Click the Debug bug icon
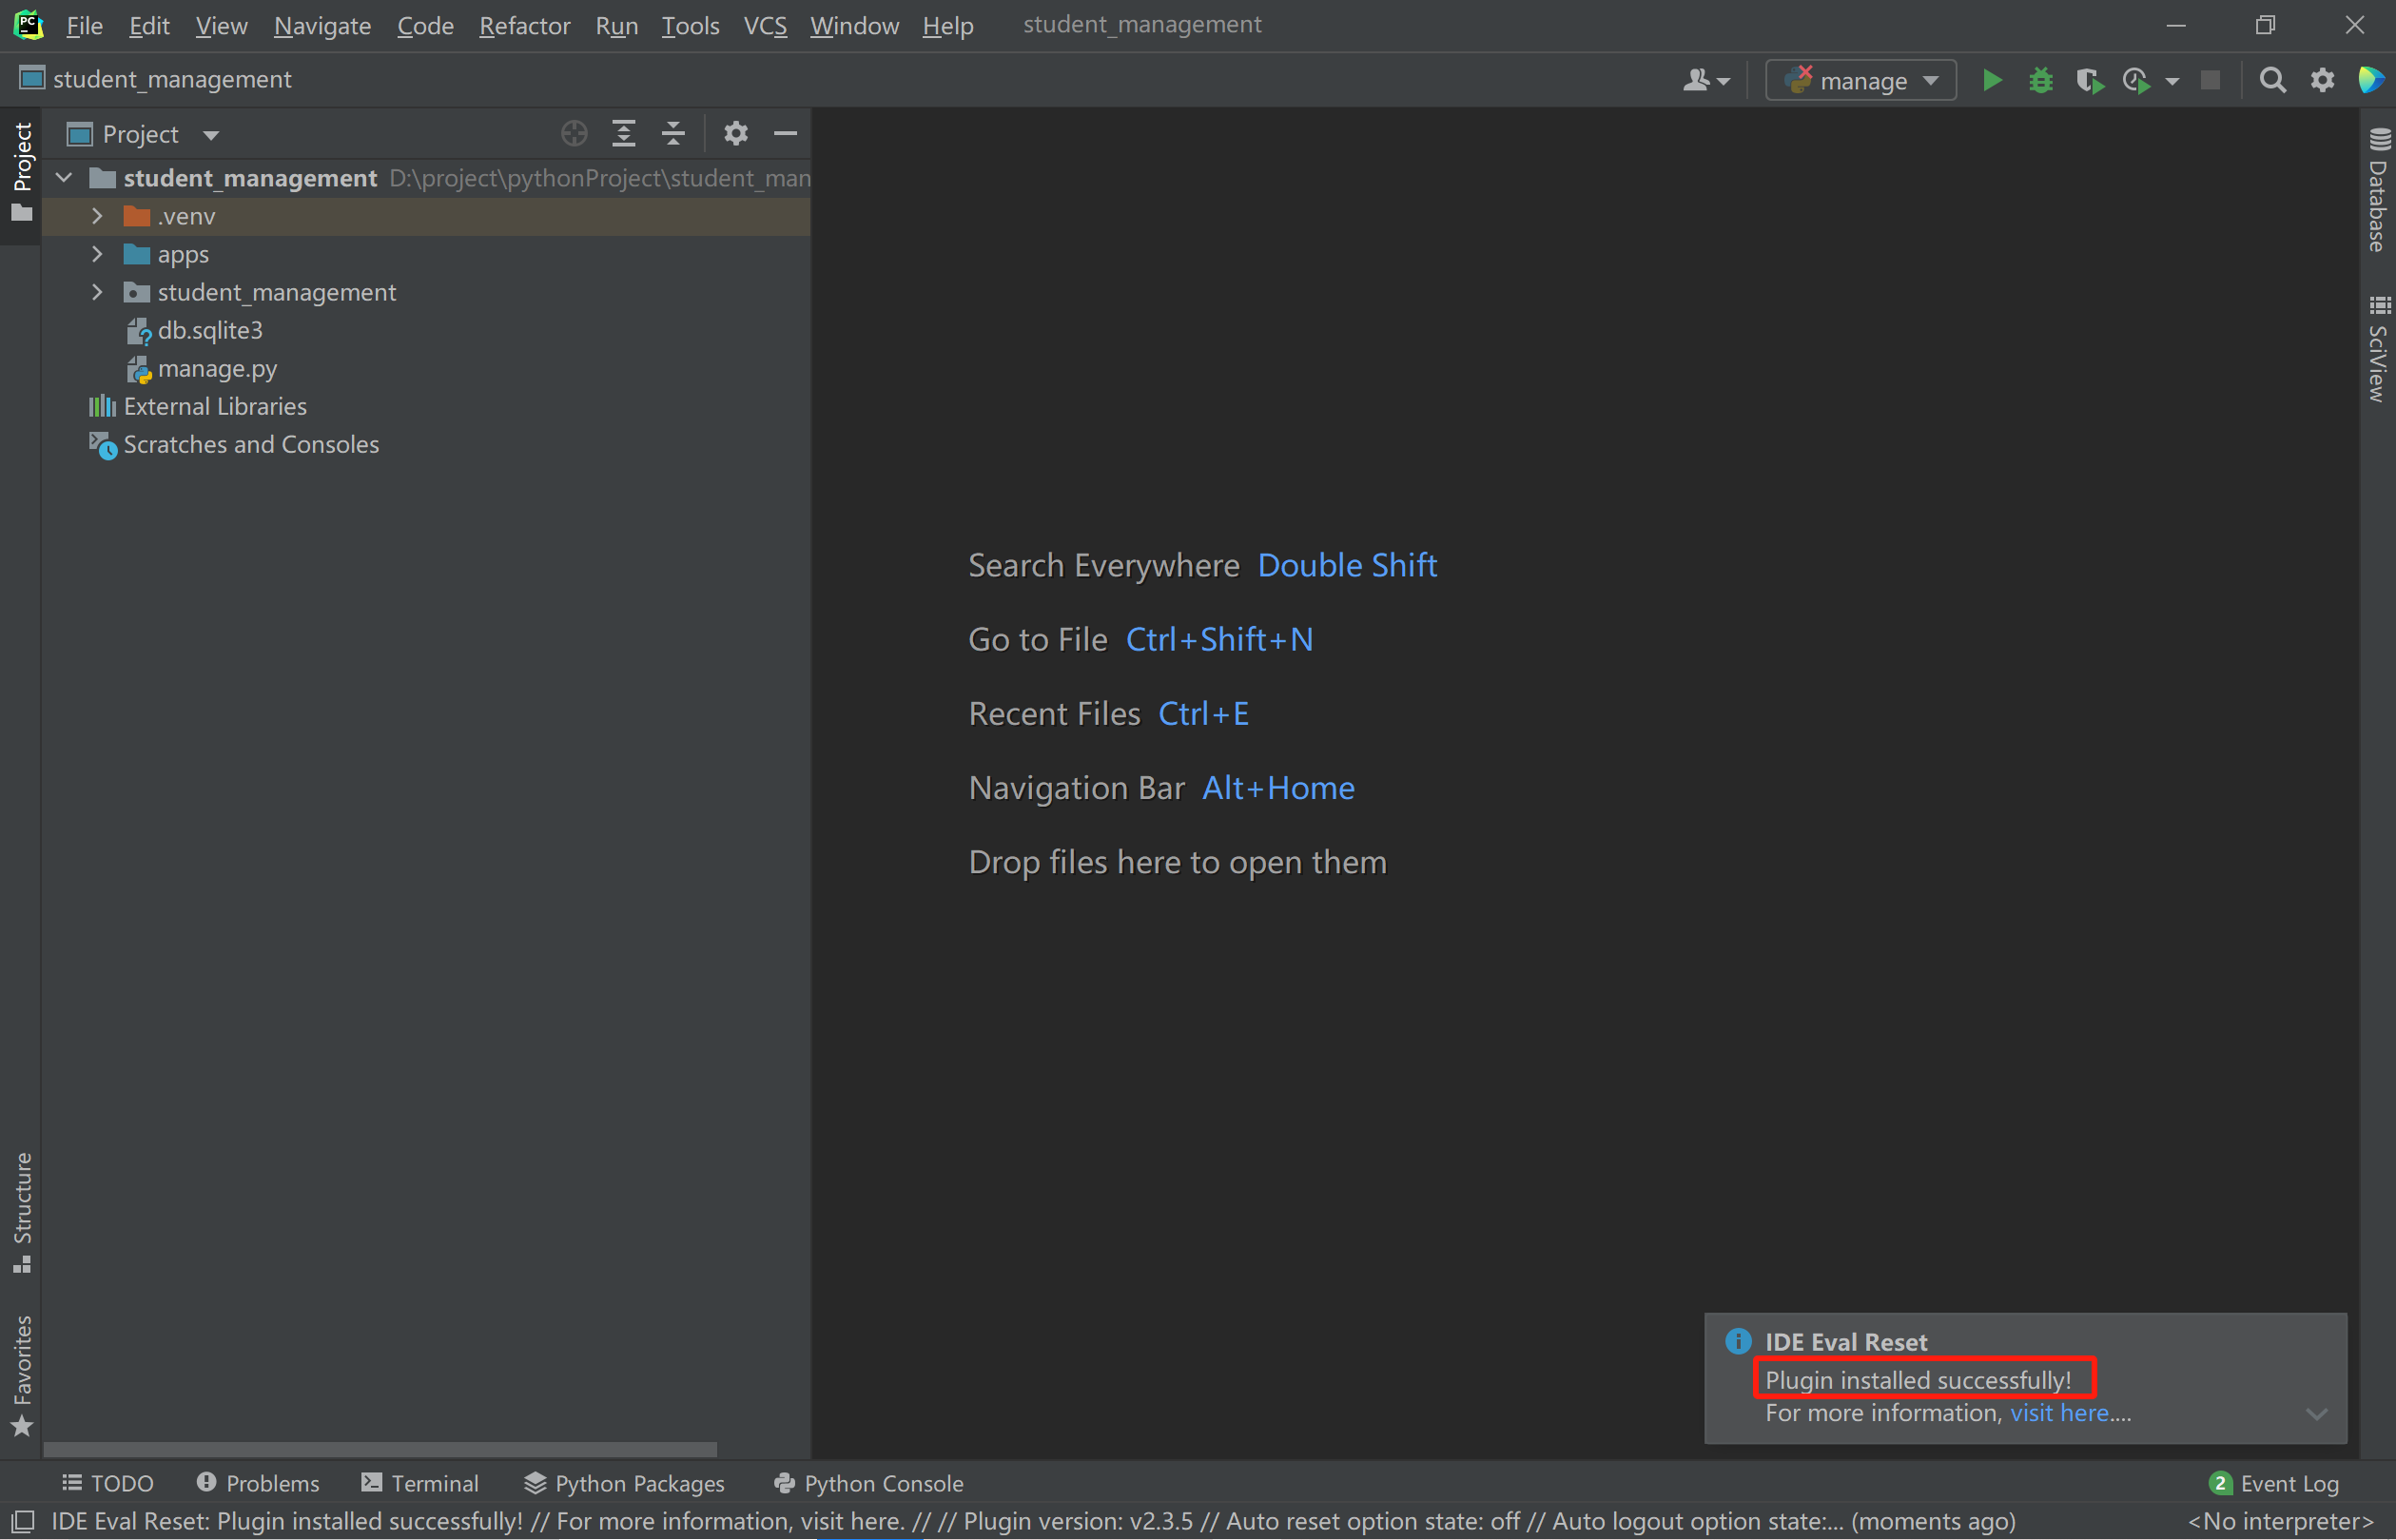 pos(2040,80)
